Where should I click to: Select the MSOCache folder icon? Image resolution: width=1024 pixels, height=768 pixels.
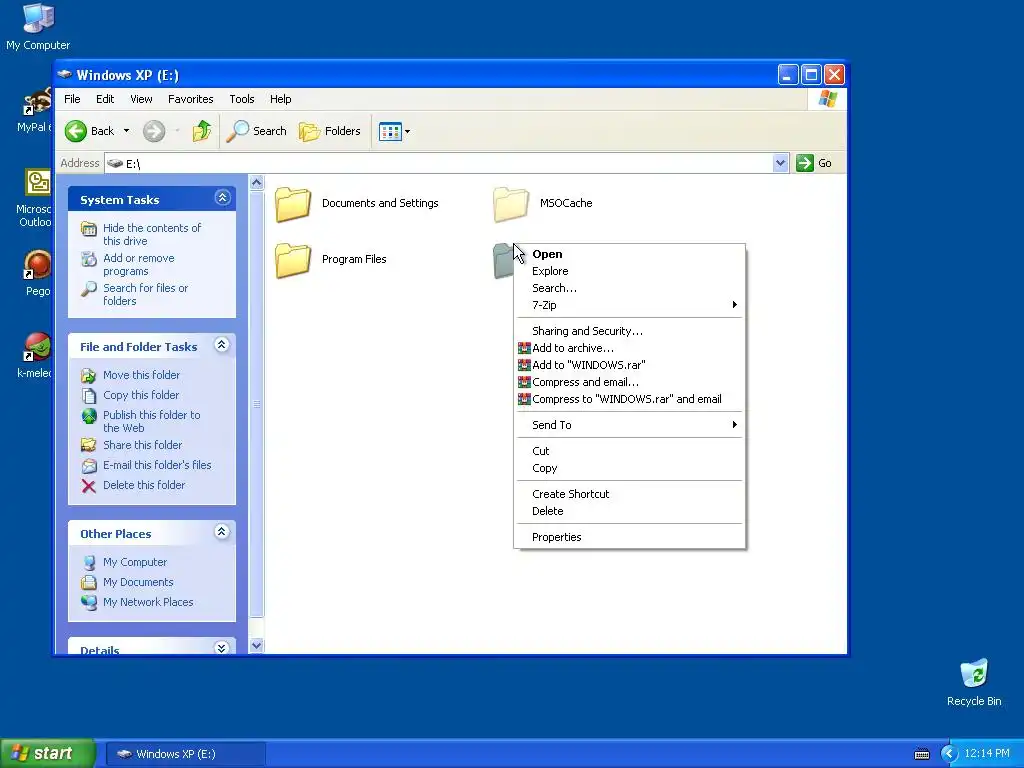pos(511,204)
